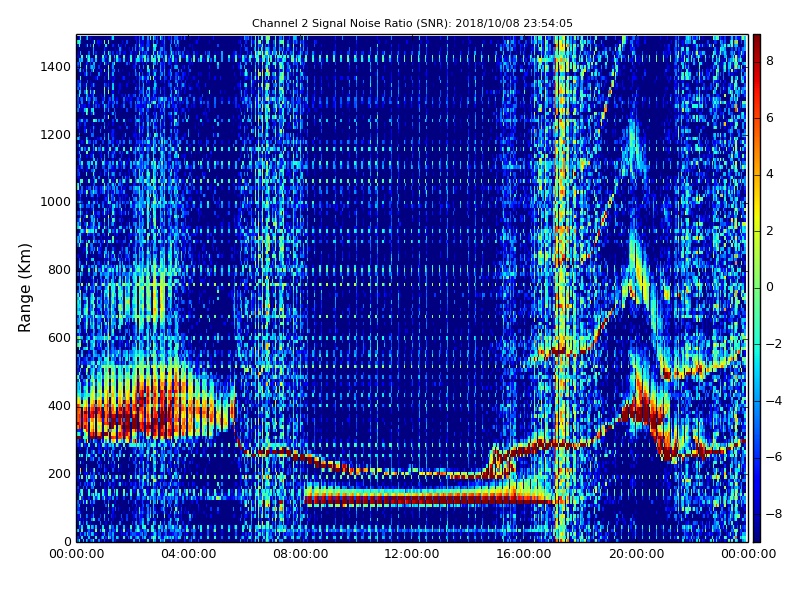The width and height of the screenshot is (800, 600).
Task: Click the 16:00:00 time axis label
Action: [524, 554]
